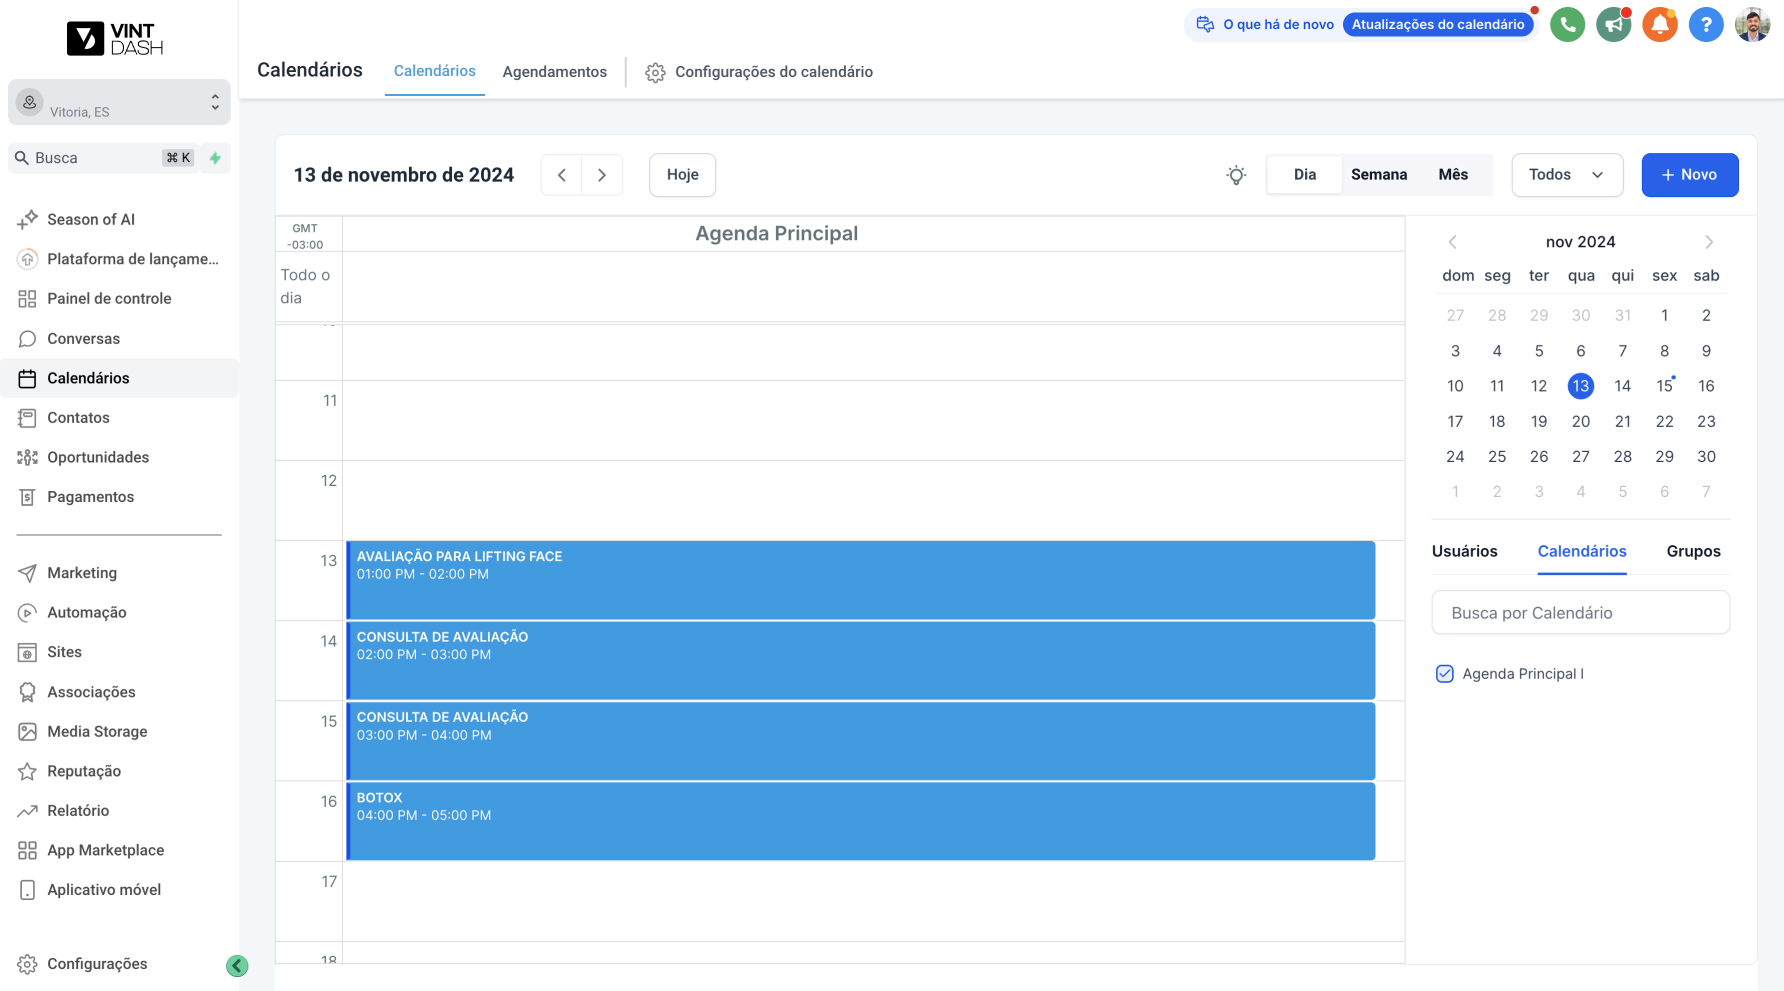Screen dimensions: 1784x991
Task: Open CONSULTA DE AVALIAÇÃO 03:00 PM appointment
Action: [x=860, y=741]
